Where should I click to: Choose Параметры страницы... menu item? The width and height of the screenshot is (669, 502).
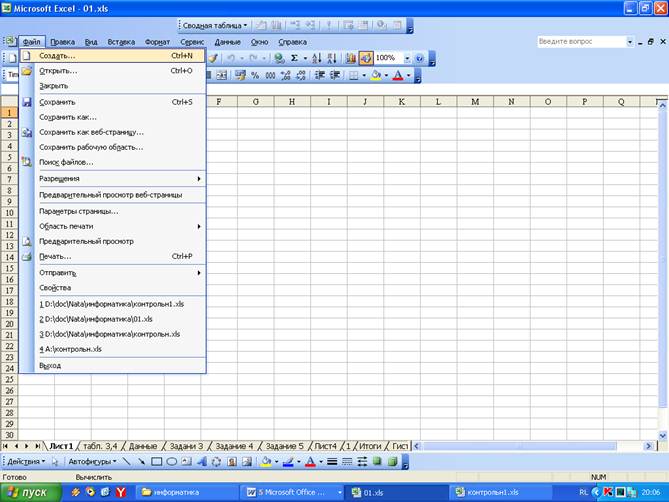(112, 212)
